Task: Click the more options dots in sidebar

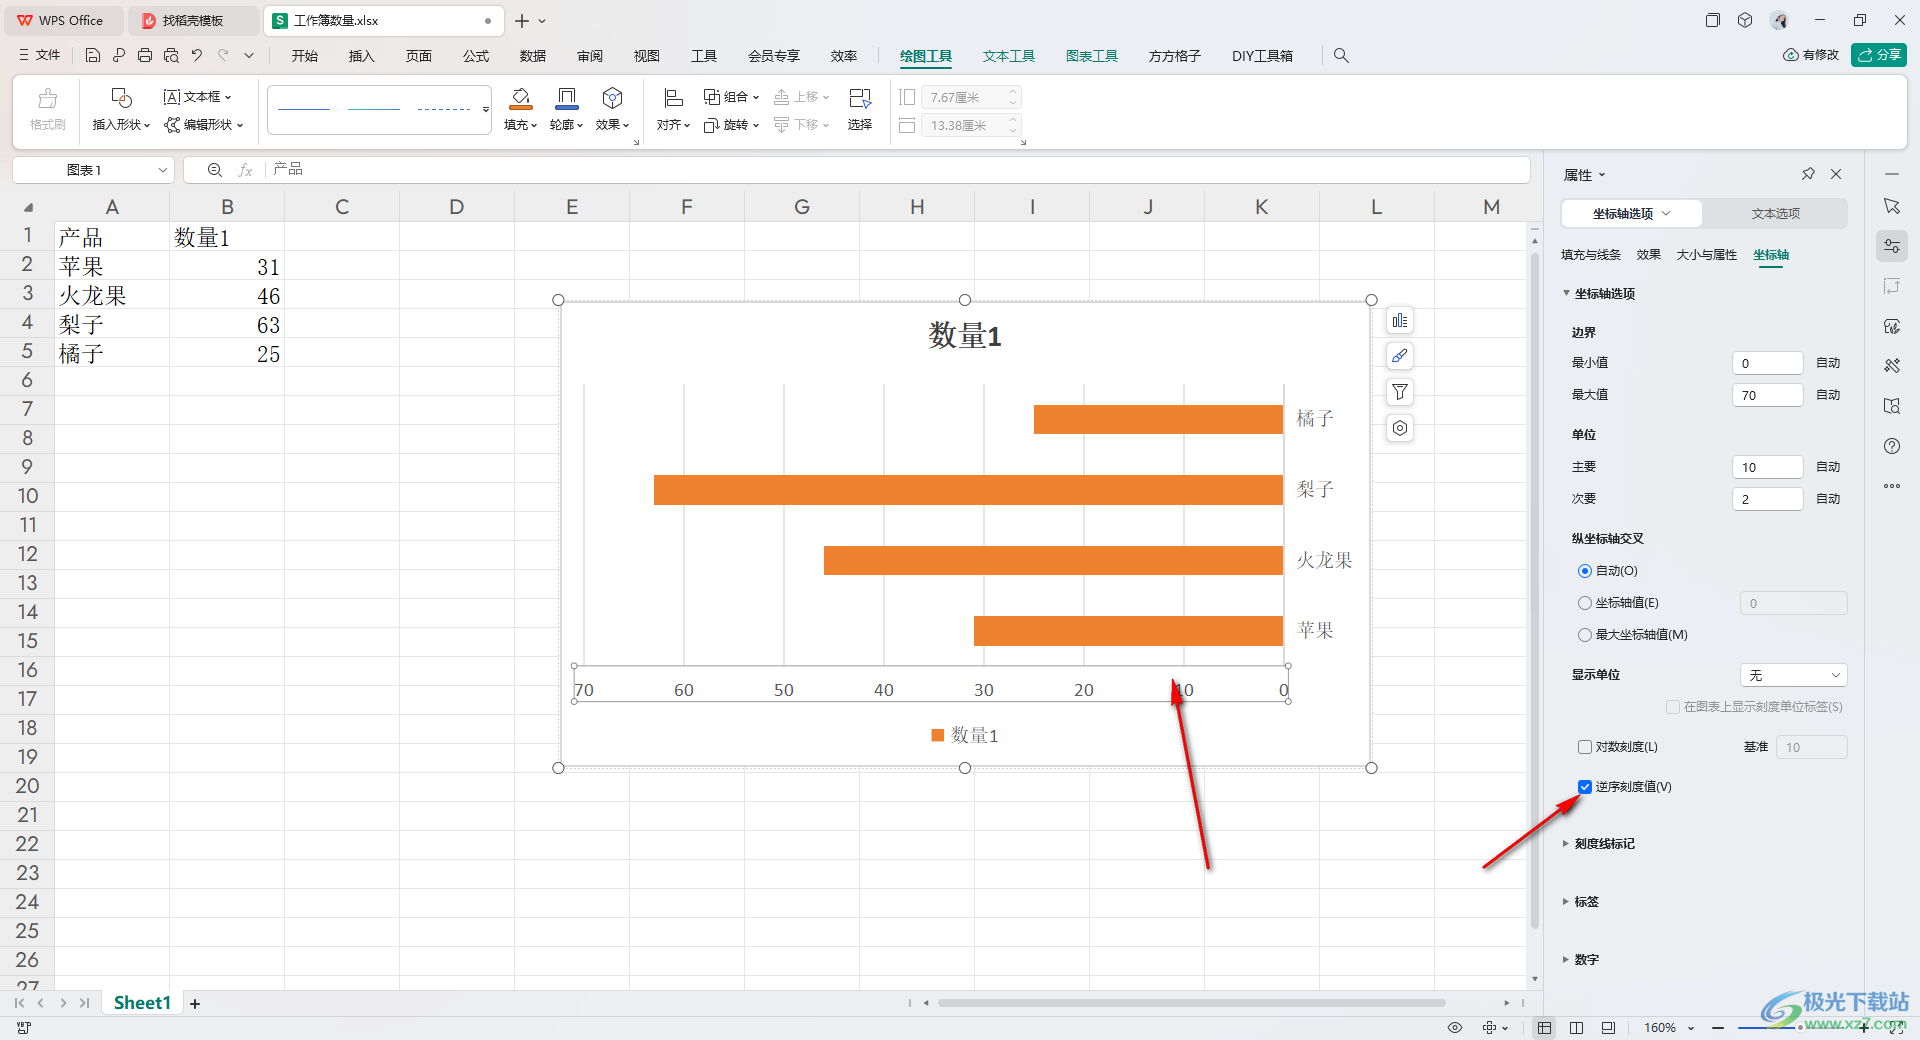Action: [x=1891, y=486]
